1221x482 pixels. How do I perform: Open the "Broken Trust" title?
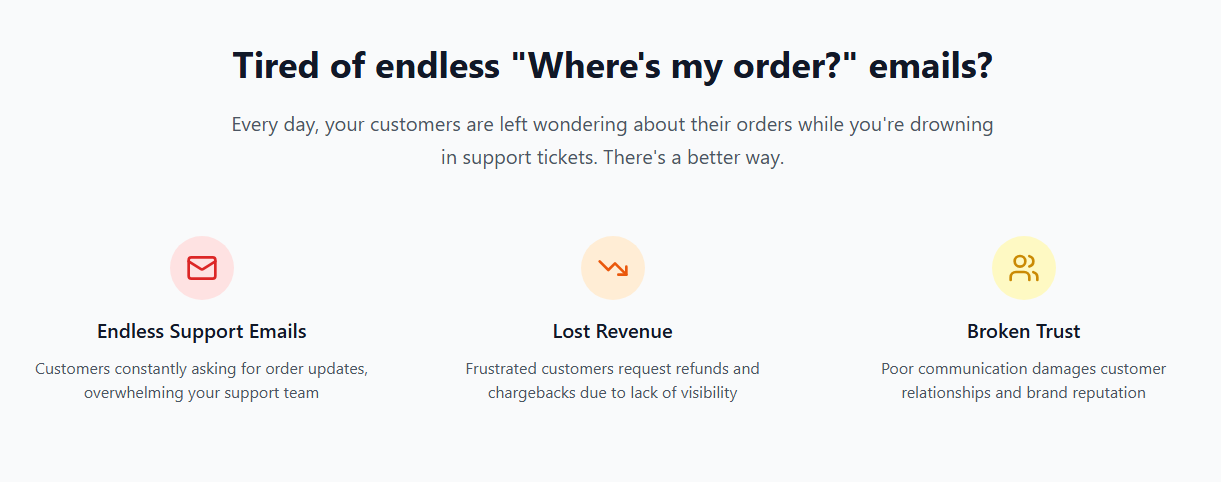click(x=1024, y=331)
